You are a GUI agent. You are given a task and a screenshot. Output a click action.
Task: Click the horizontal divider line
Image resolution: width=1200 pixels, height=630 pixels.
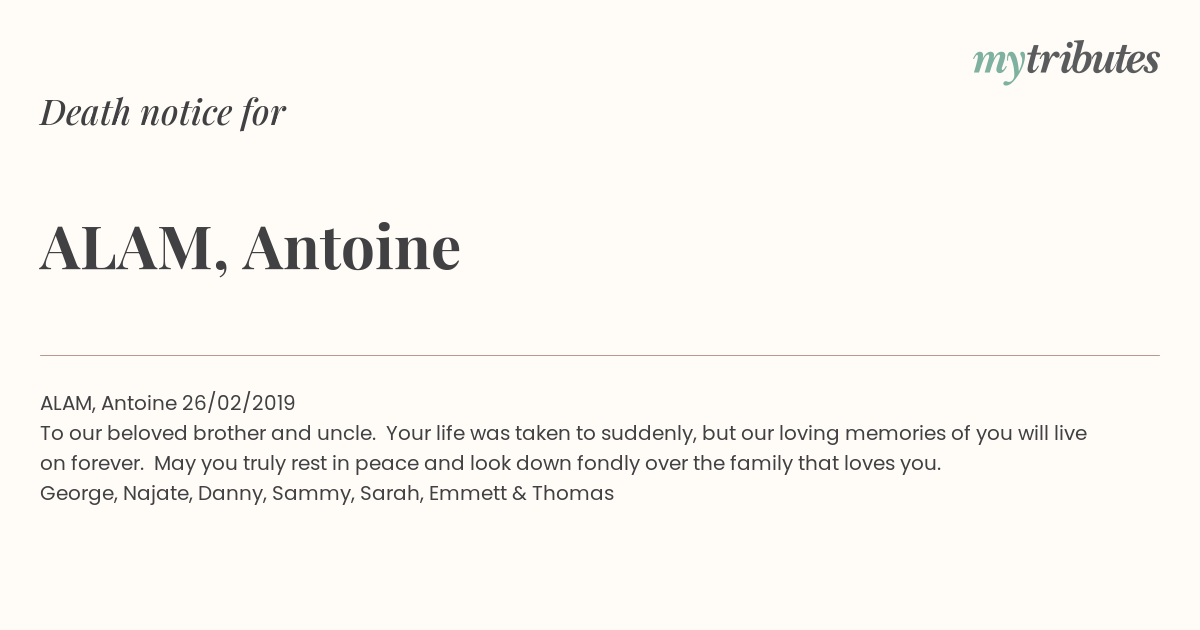(x=600, y=355)
